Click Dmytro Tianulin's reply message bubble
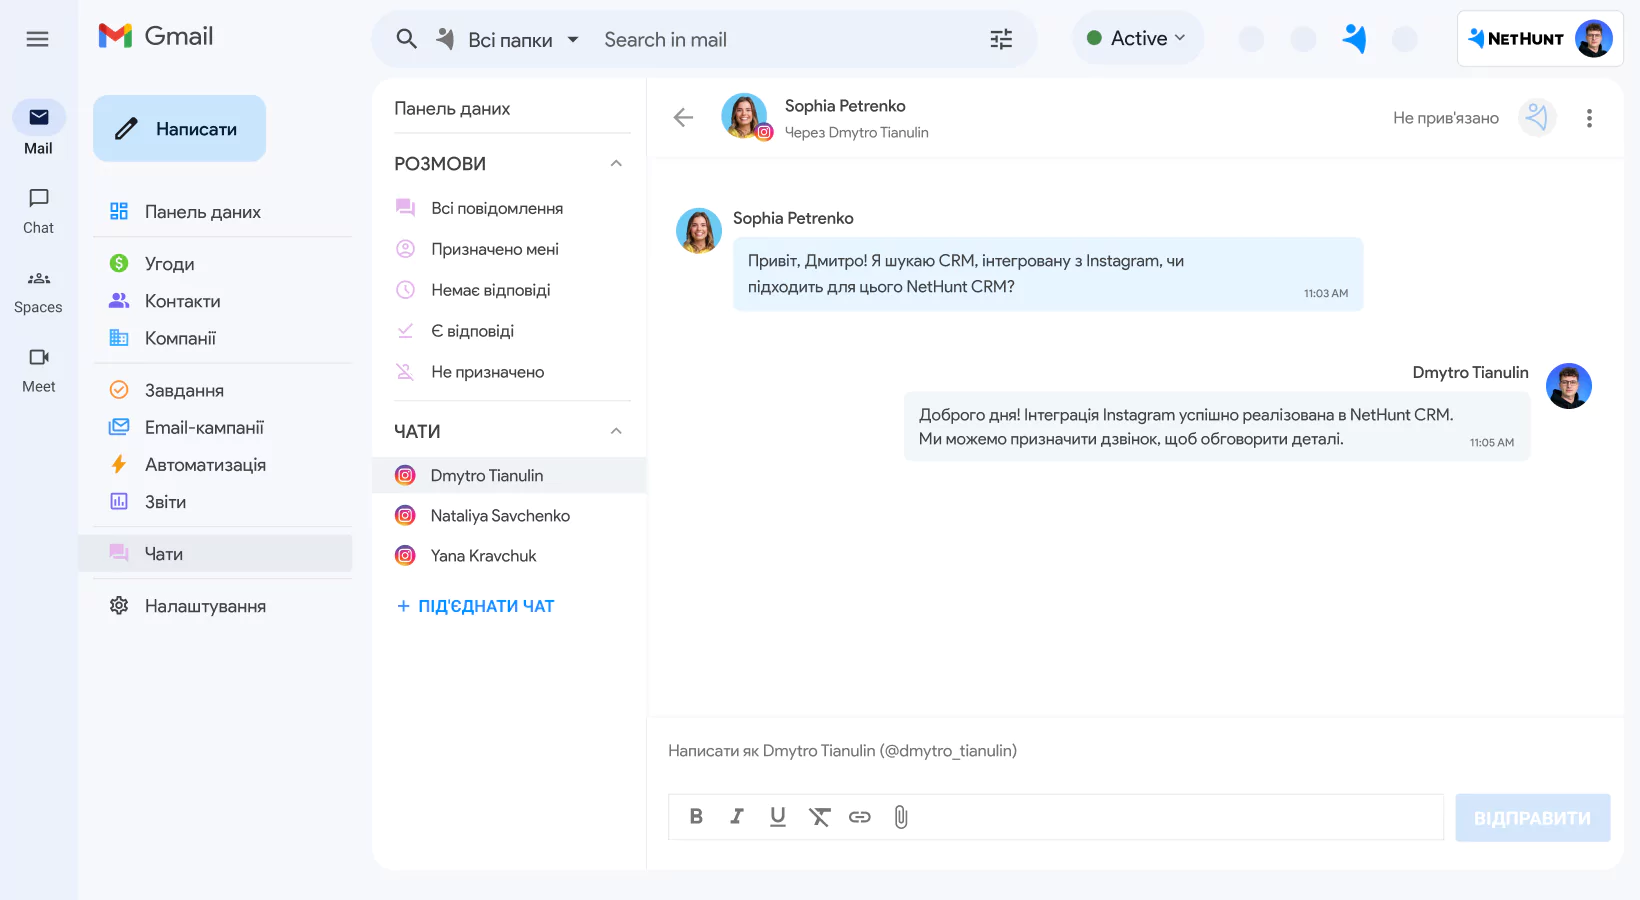The width and height of the screenshot is (1640, 900). (x=1216, y=426)
